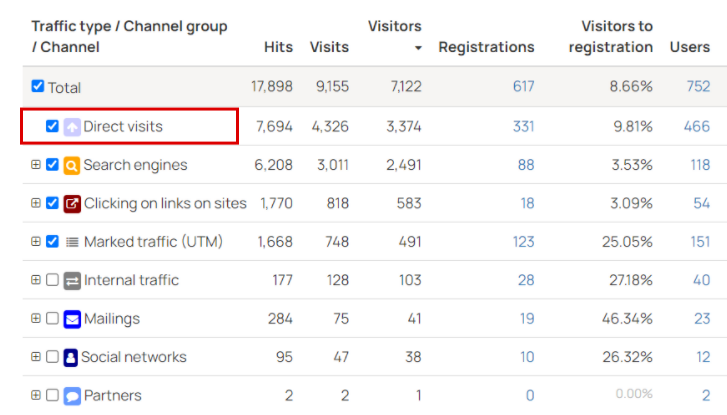Expand the Clicking on links on sites row
This screenshot has width=727, height=415.
[x=36, y=203]
